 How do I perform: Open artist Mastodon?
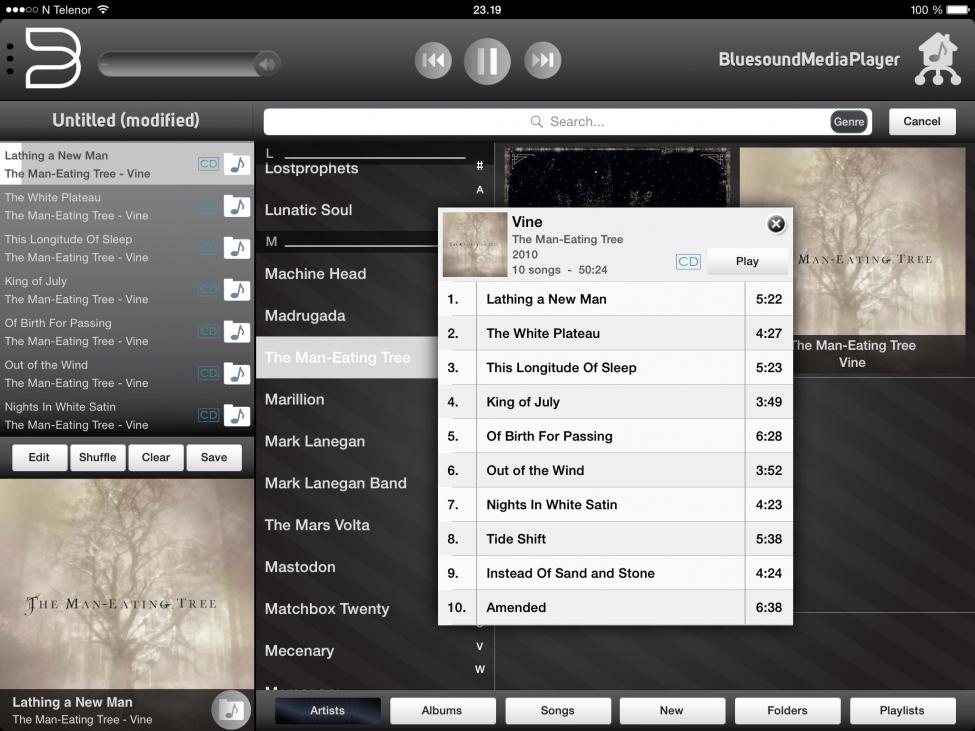click(300, 567)
